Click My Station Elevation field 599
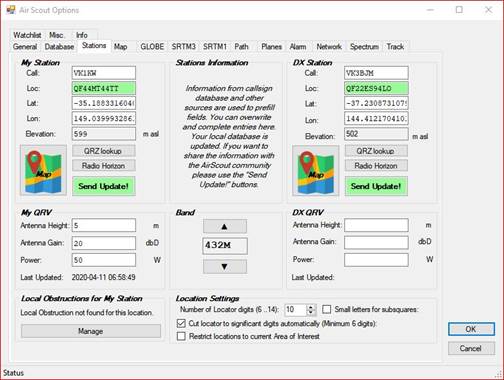504x380 pixels. coord(104,134)
